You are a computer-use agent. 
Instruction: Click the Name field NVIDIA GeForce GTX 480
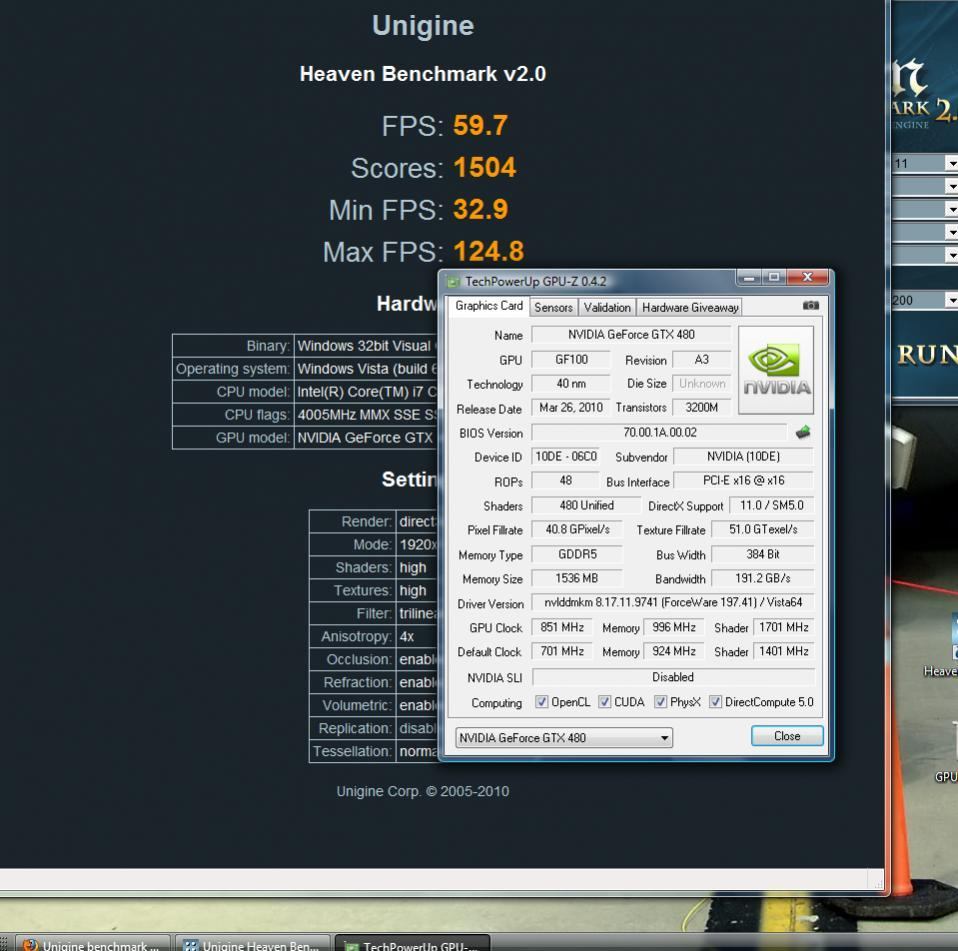(x=631, y=335)
